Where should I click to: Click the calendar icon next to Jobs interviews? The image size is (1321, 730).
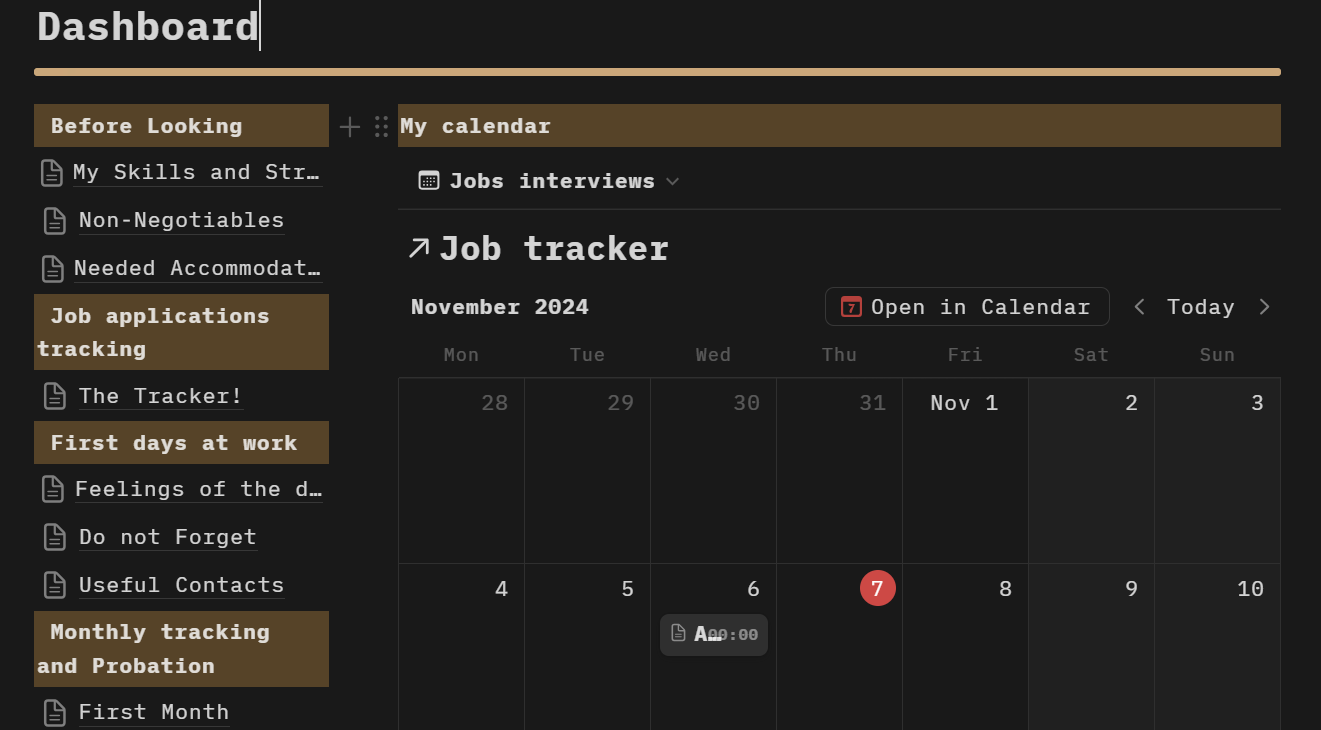[429, 181]
